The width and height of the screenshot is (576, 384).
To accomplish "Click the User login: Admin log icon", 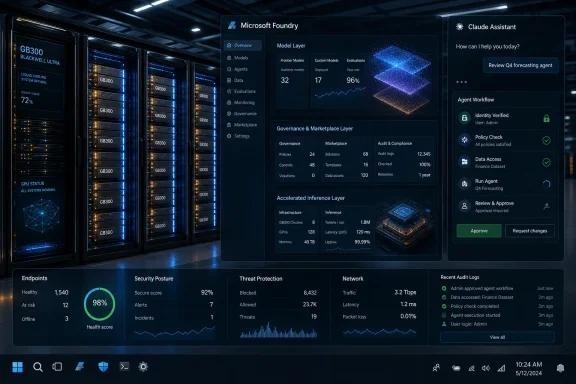I will click(x=444, y=324).
